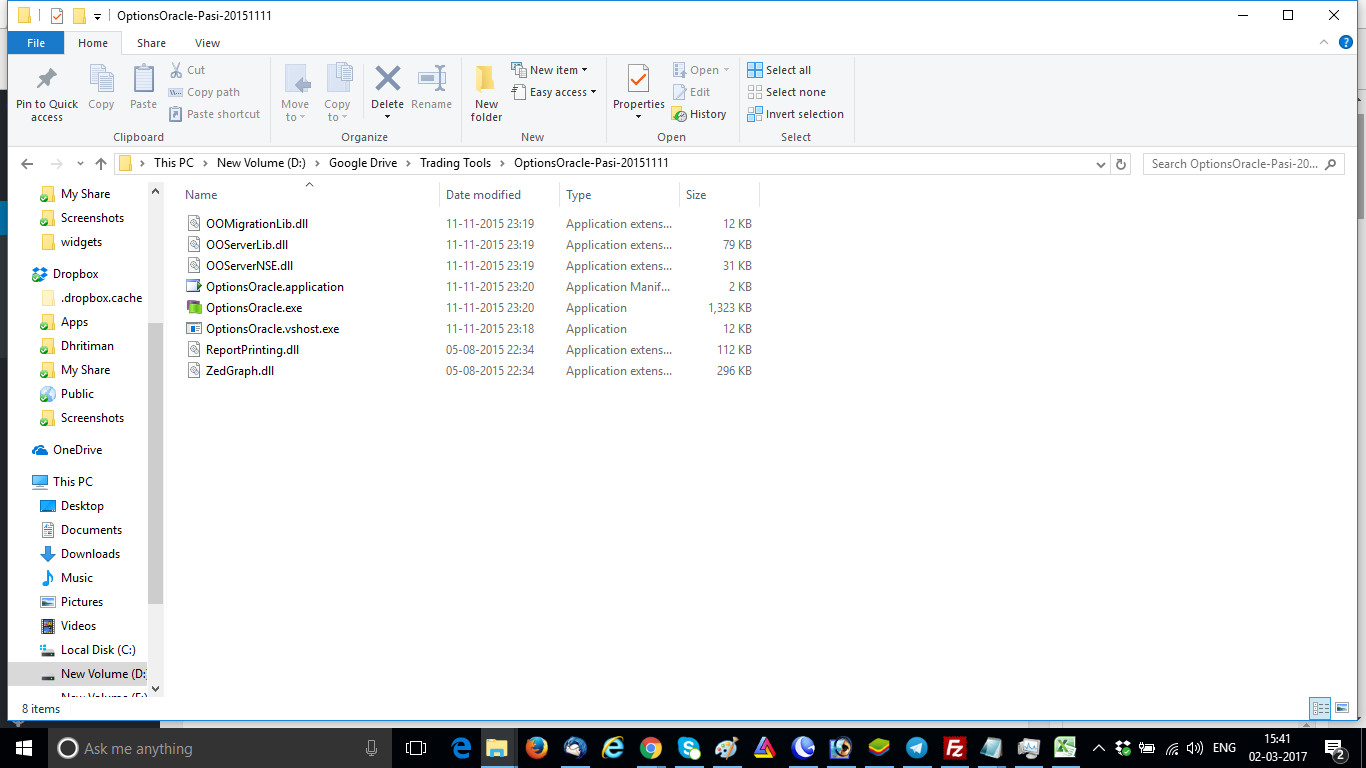Screen dimensions: 1366x768
Task: Create a New folder
Action: click(x=486, y=93)
